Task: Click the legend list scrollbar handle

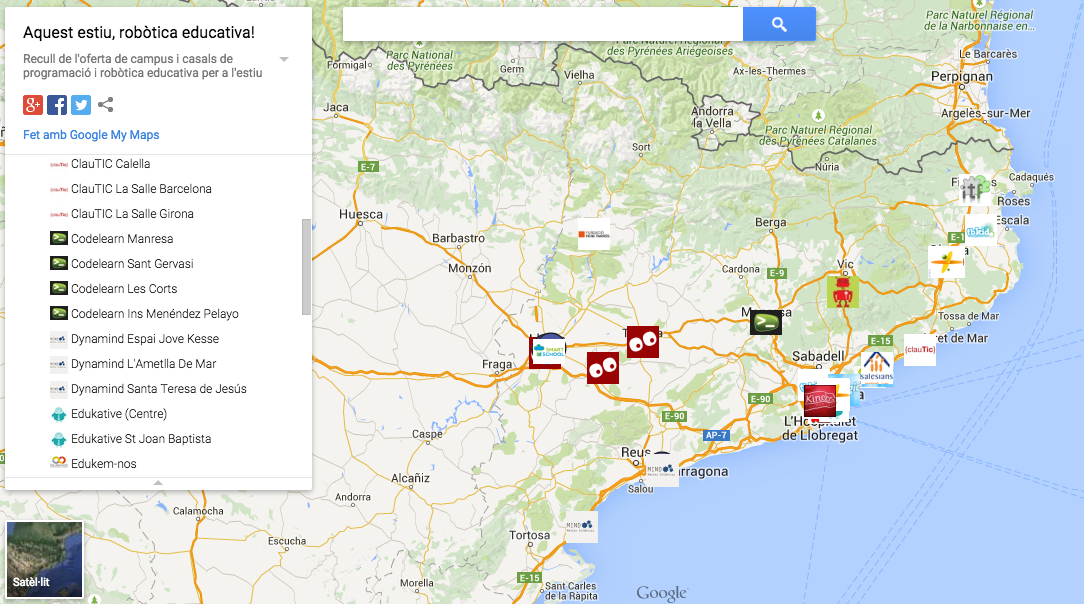Action: pos(306,267)
